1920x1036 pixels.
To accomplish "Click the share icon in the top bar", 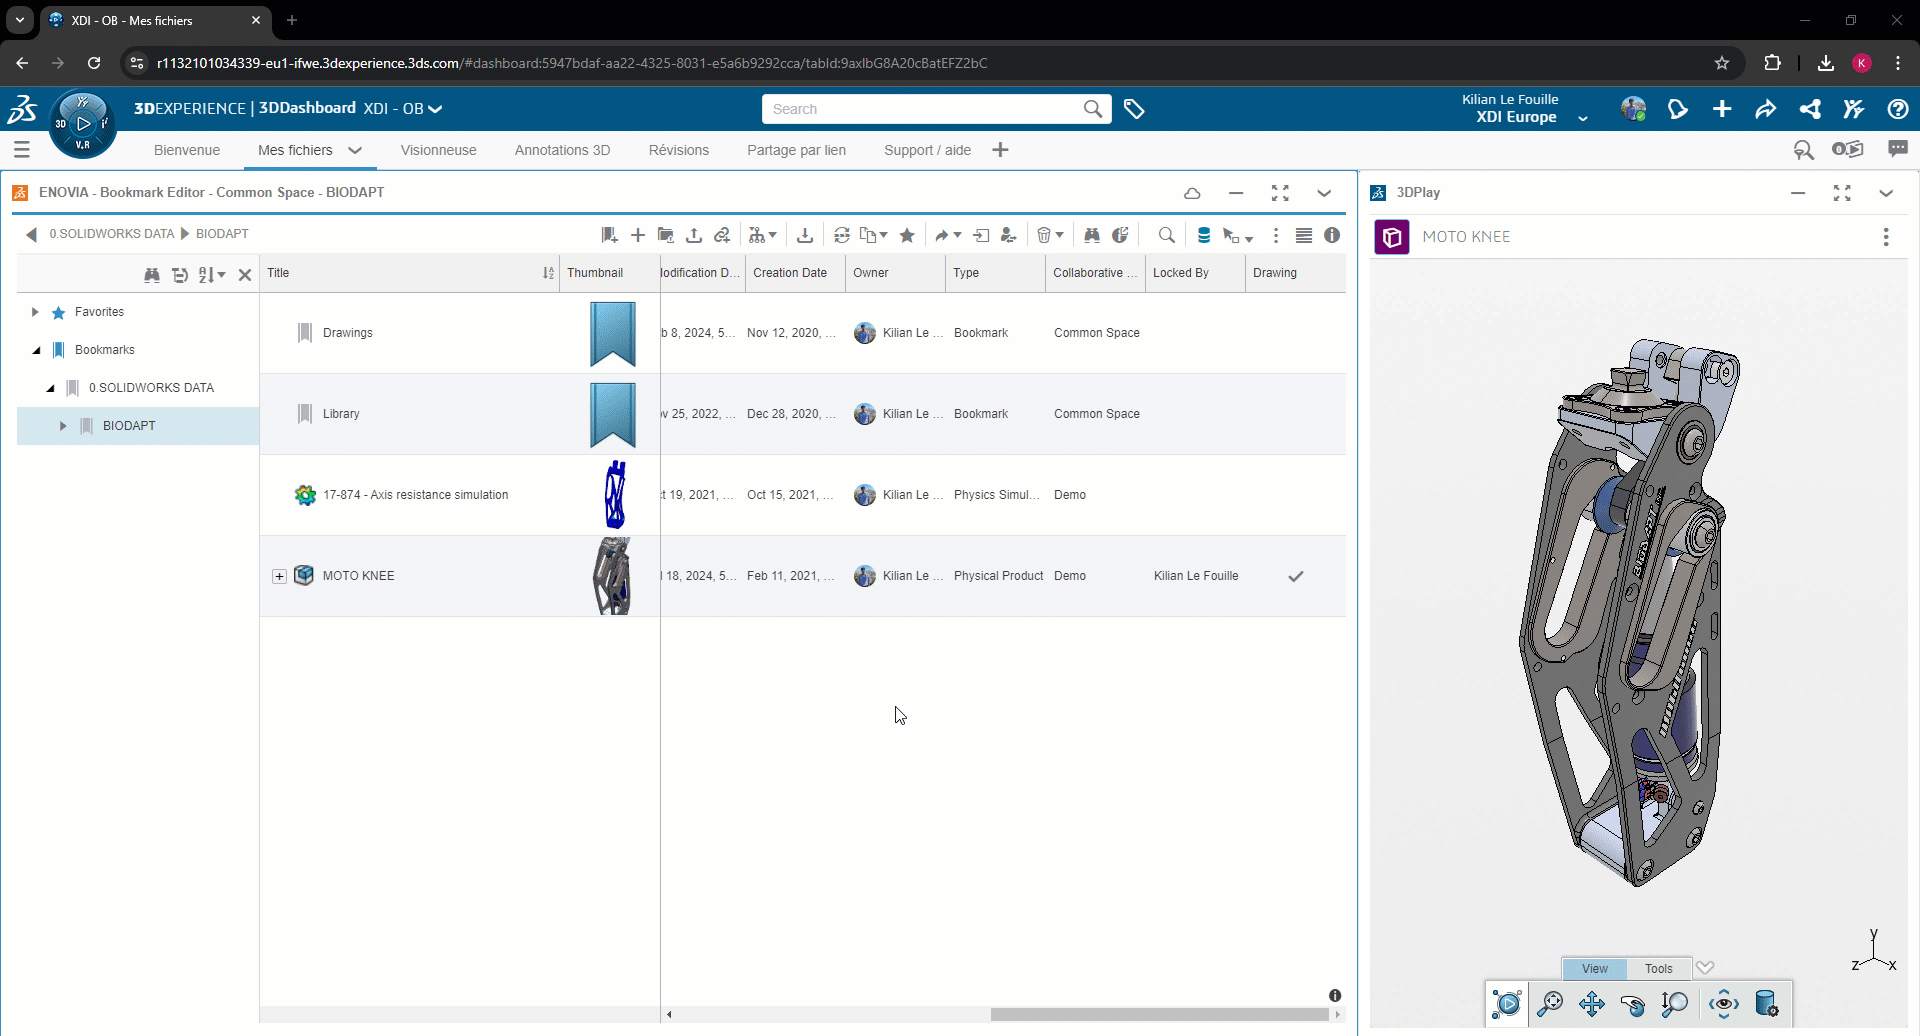I will [1810, 109].
